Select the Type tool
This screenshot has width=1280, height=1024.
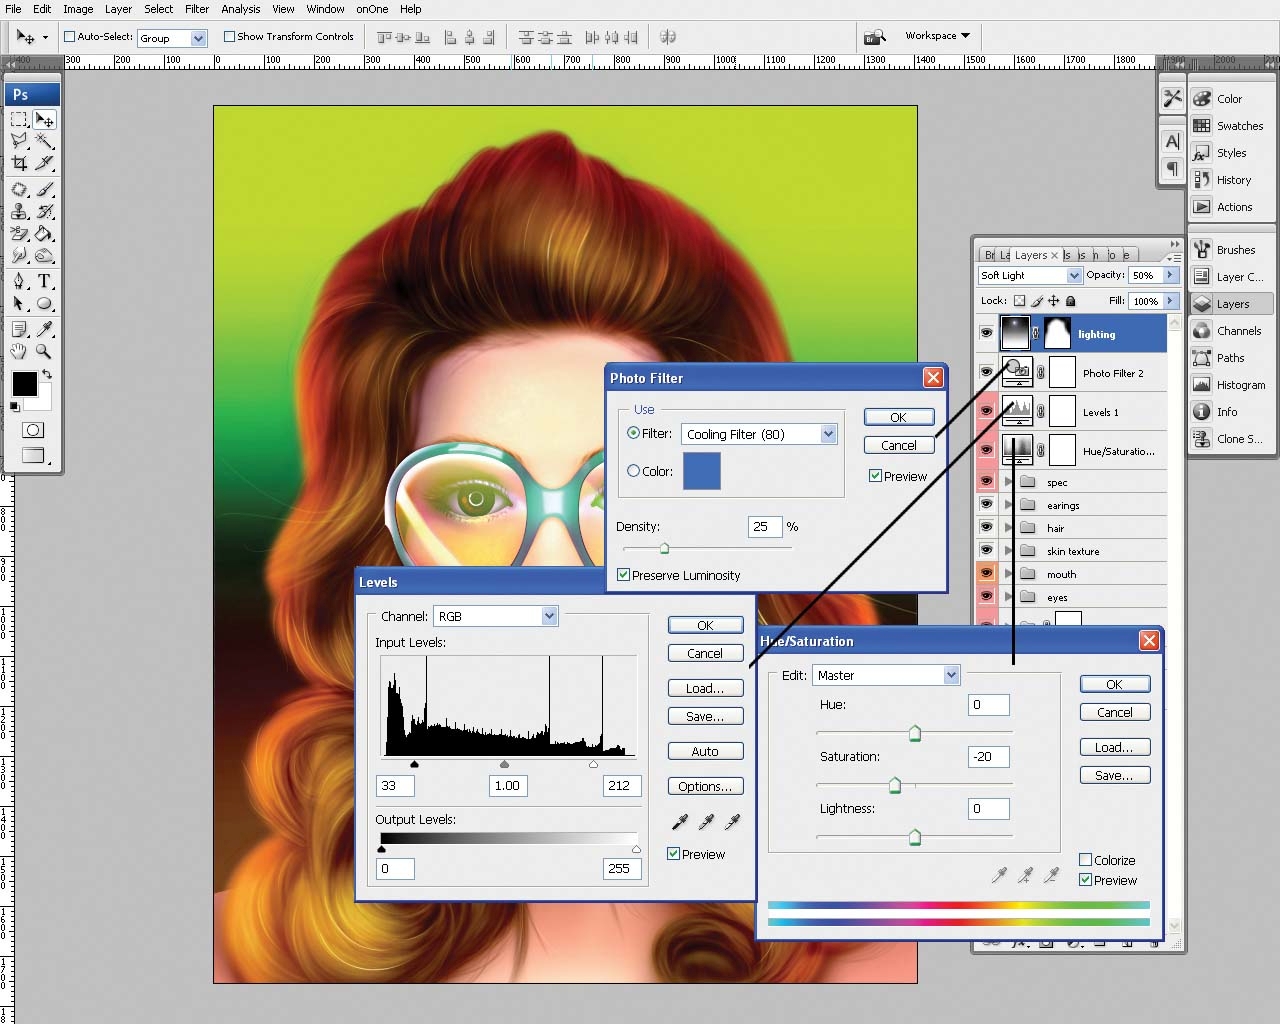44,281
